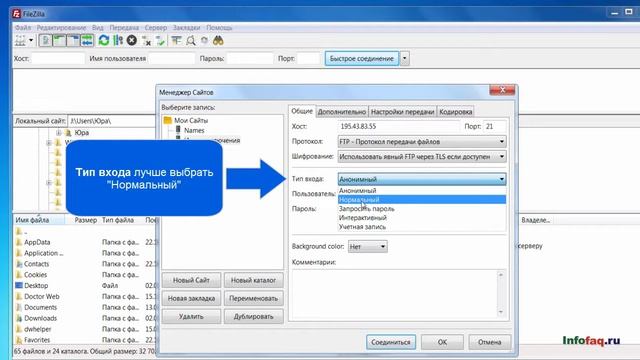Open the Передача menu

tap(124, 28)
